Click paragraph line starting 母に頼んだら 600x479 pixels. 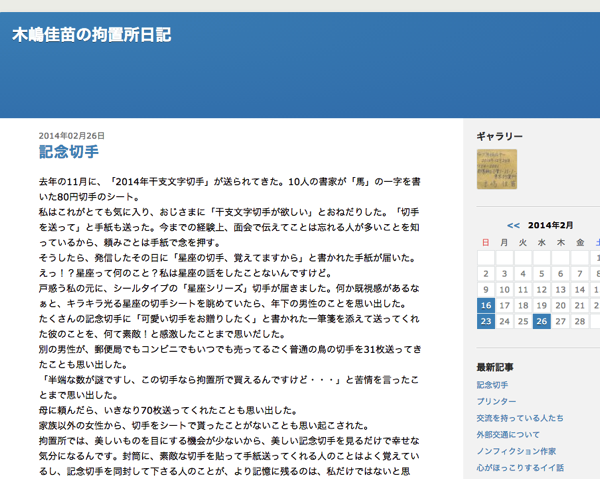[168, 411]
